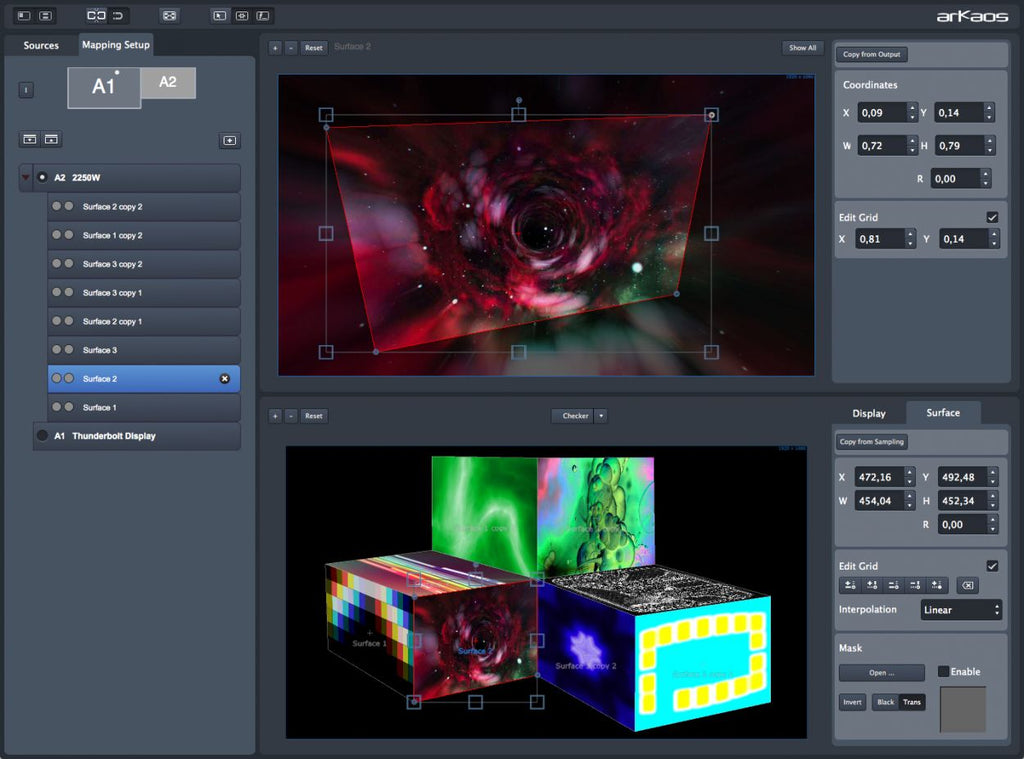Screen dimensions: 1024x759
Task: Click the pointer selection tool icon
Action: (220, 16)
